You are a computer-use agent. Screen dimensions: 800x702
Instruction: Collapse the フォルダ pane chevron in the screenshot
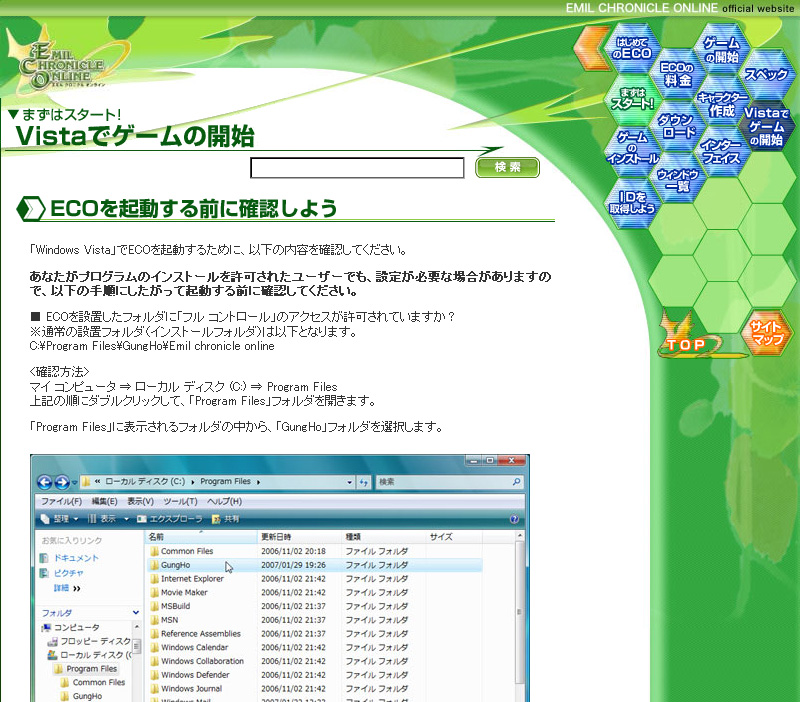[135, 612]
